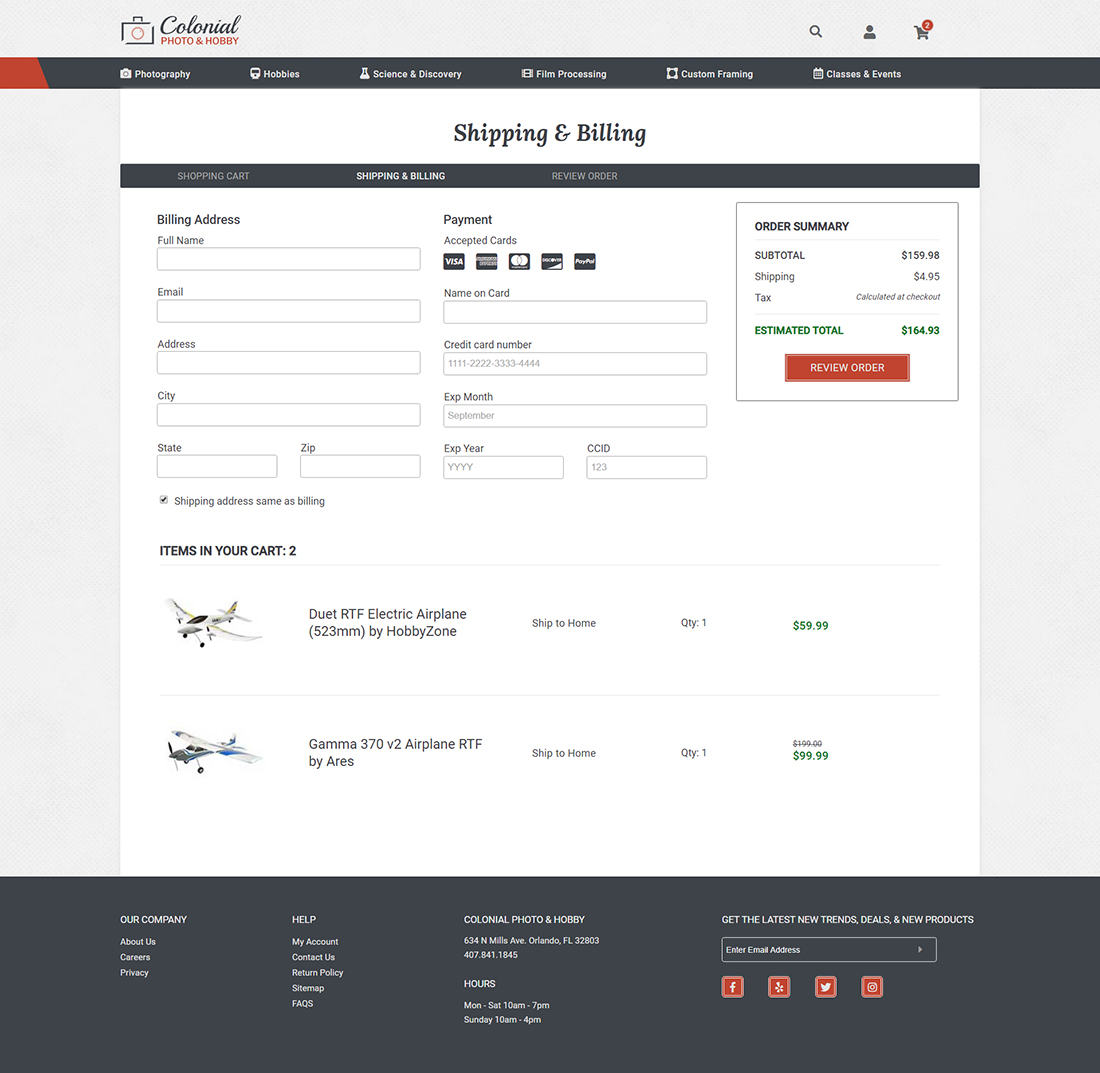Open the Exp Month selector
Image resolution: width=1100 pixels, height=1073 pixels.
point(575,415)
